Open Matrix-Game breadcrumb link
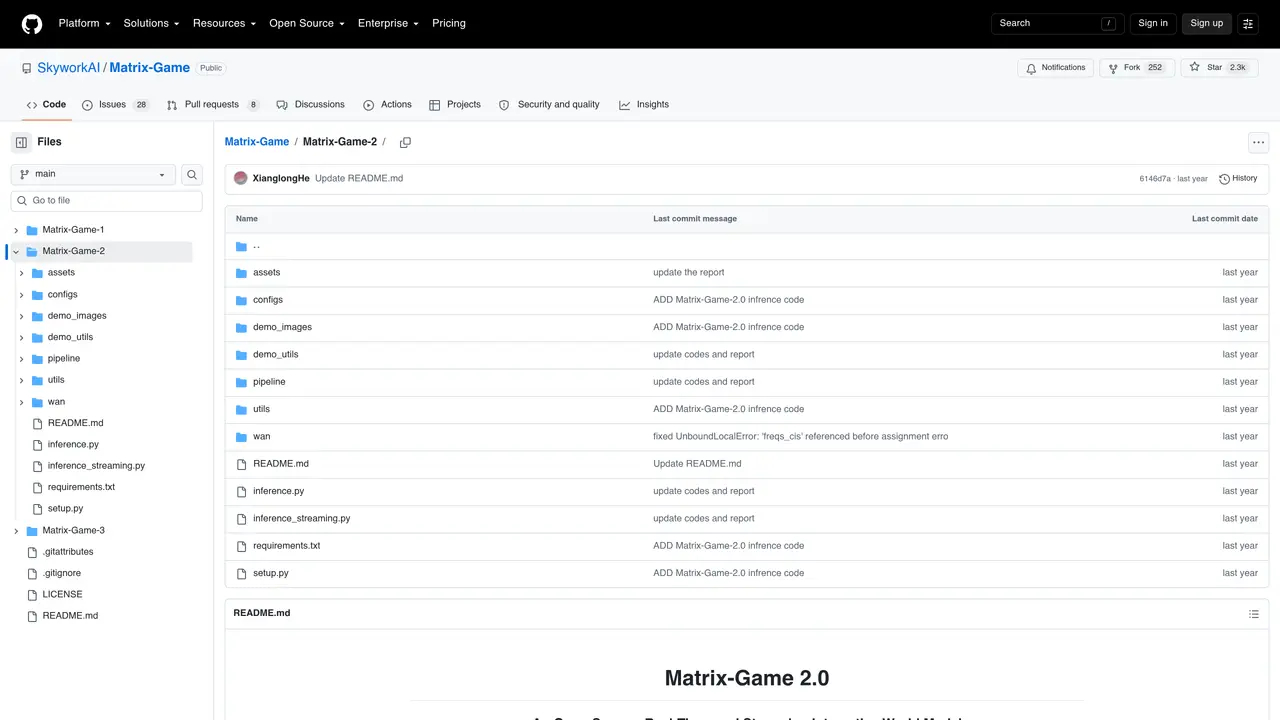Image resolution: width=1280 pixels, height=720 pixels. (257, 142)
